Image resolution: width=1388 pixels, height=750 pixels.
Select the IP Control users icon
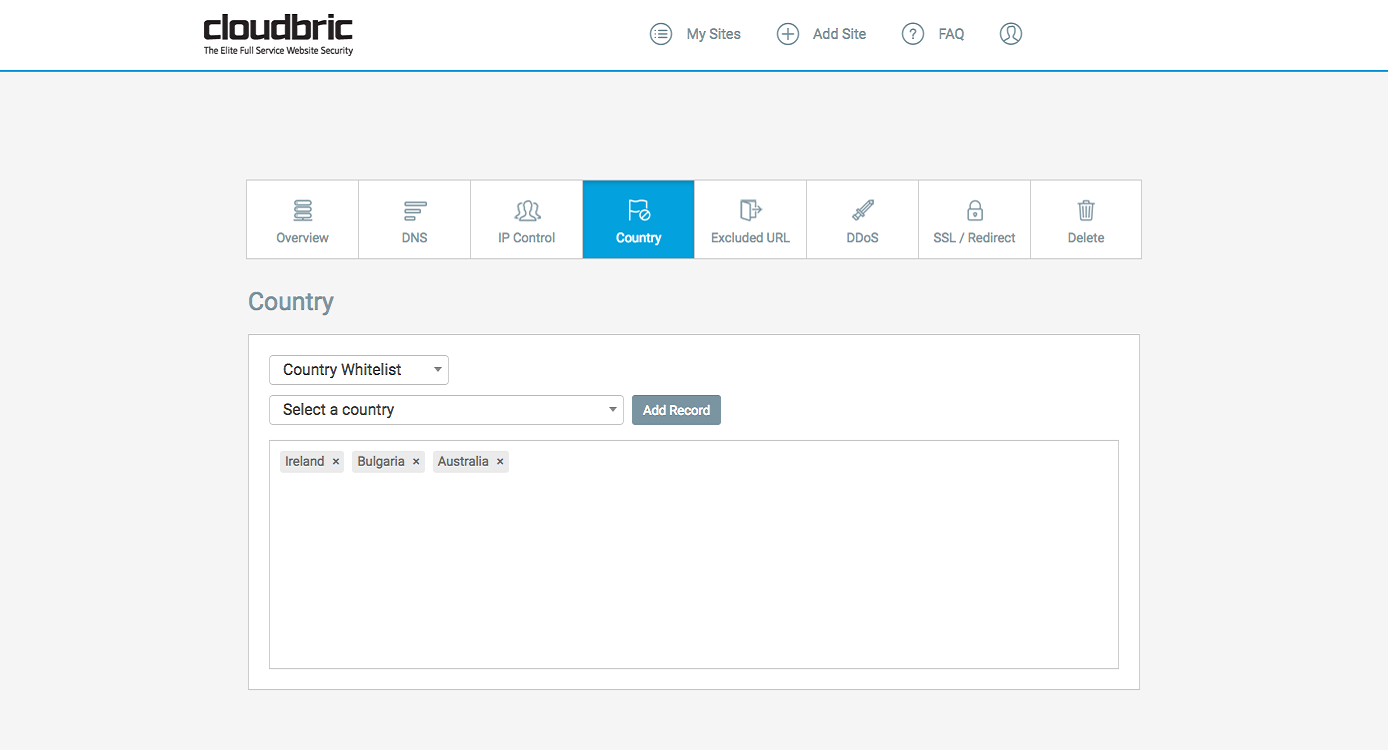click(527, 210)
